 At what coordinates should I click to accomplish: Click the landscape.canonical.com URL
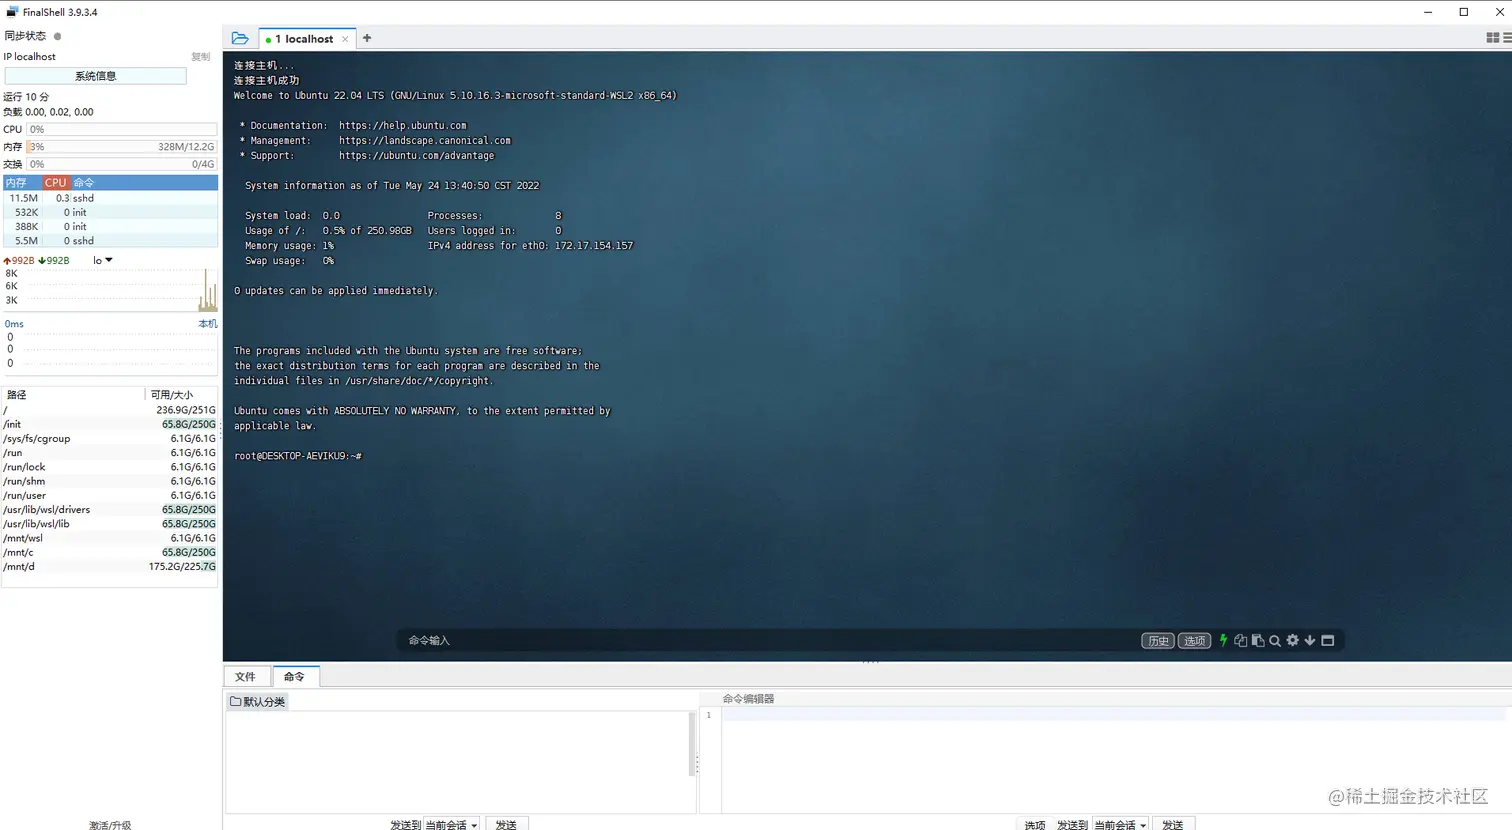425,141
